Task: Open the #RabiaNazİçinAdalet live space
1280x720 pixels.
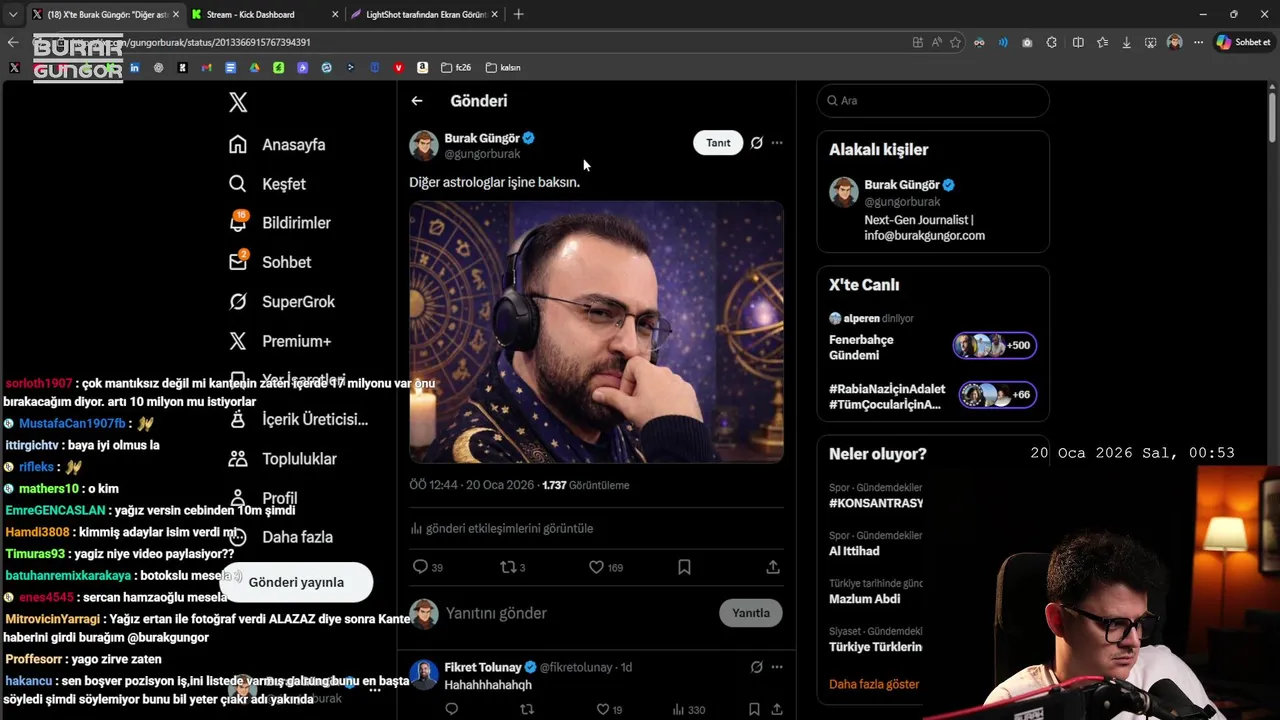Action: click(x=933, y=396)
